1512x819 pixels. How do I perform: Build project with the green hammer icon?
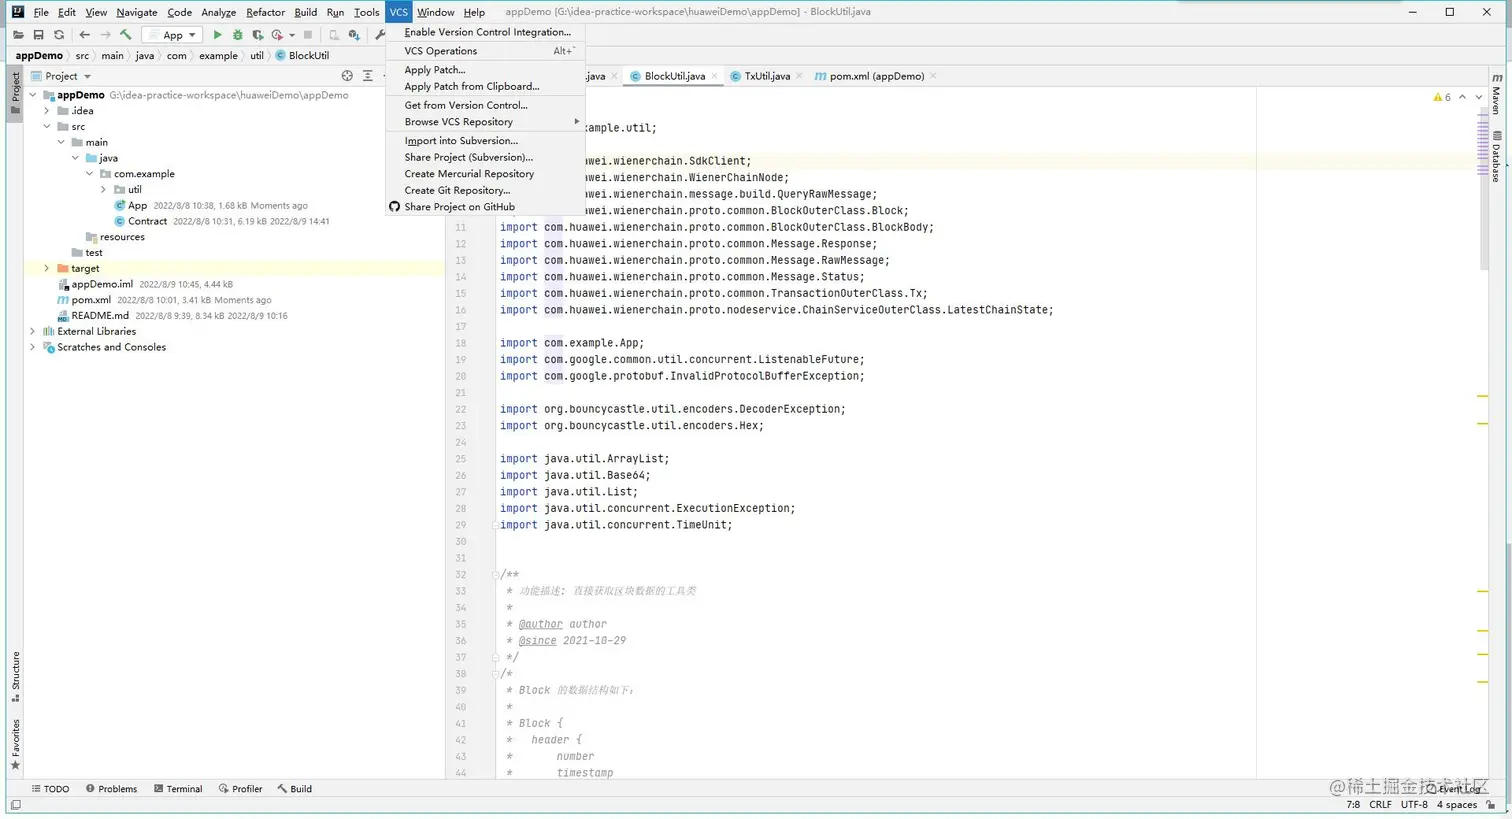[x=126, y=35]
